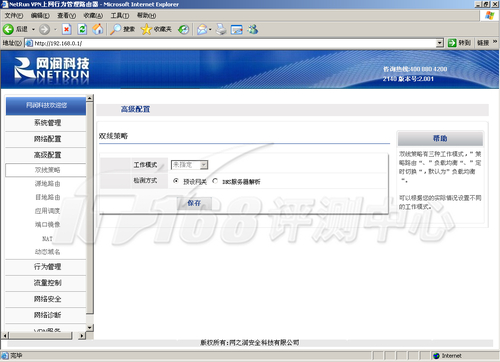The height and width of the screenshot is (362, 500).
Task: Open the 查看(V) menu
Action: [x=66, y=16]
